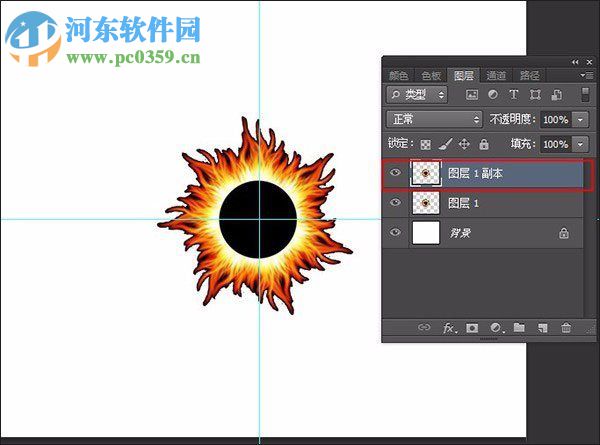The image size is (600, 445).
Task: Lock image pixels brush icon
Action: pos(445,144)
